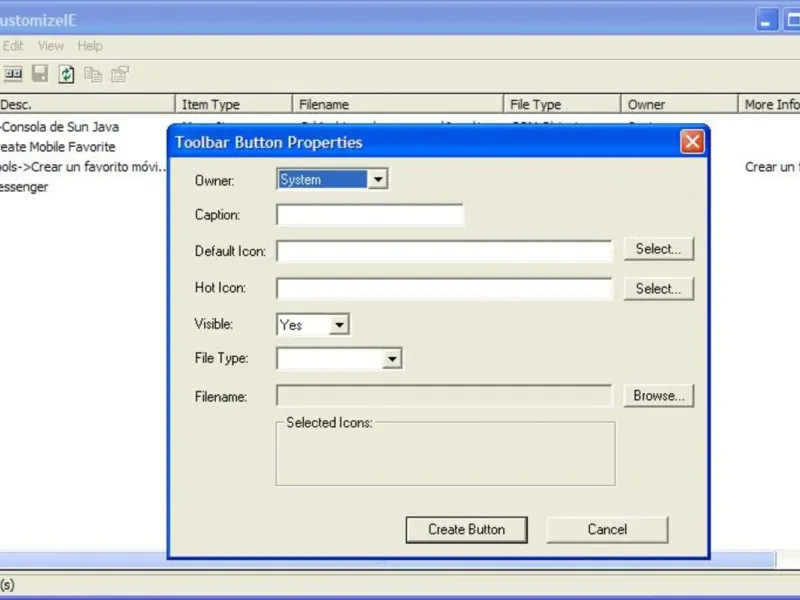This screenshot has height=600, width=800.
Task: Open the Visible dropdown showing Yes
Action: tap(339, 324)
